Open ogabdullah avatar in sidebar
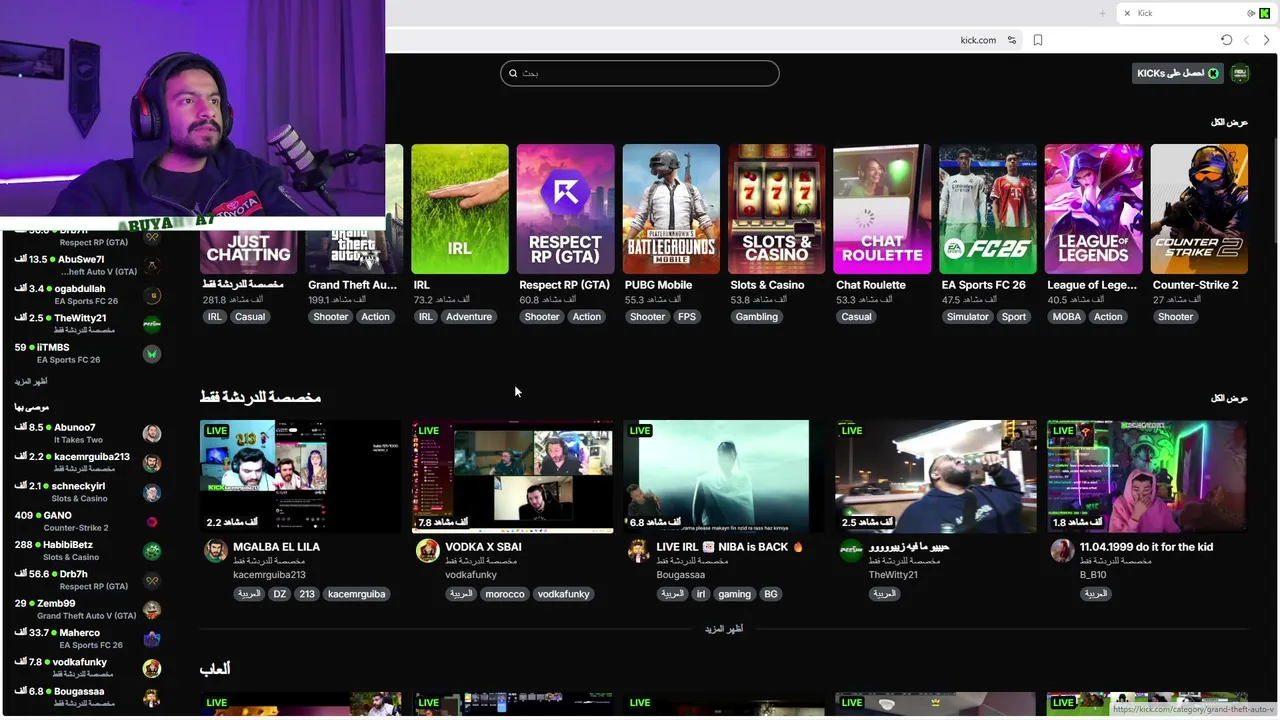The height and width of the screenshot is (720, 1280). [152, 295]
